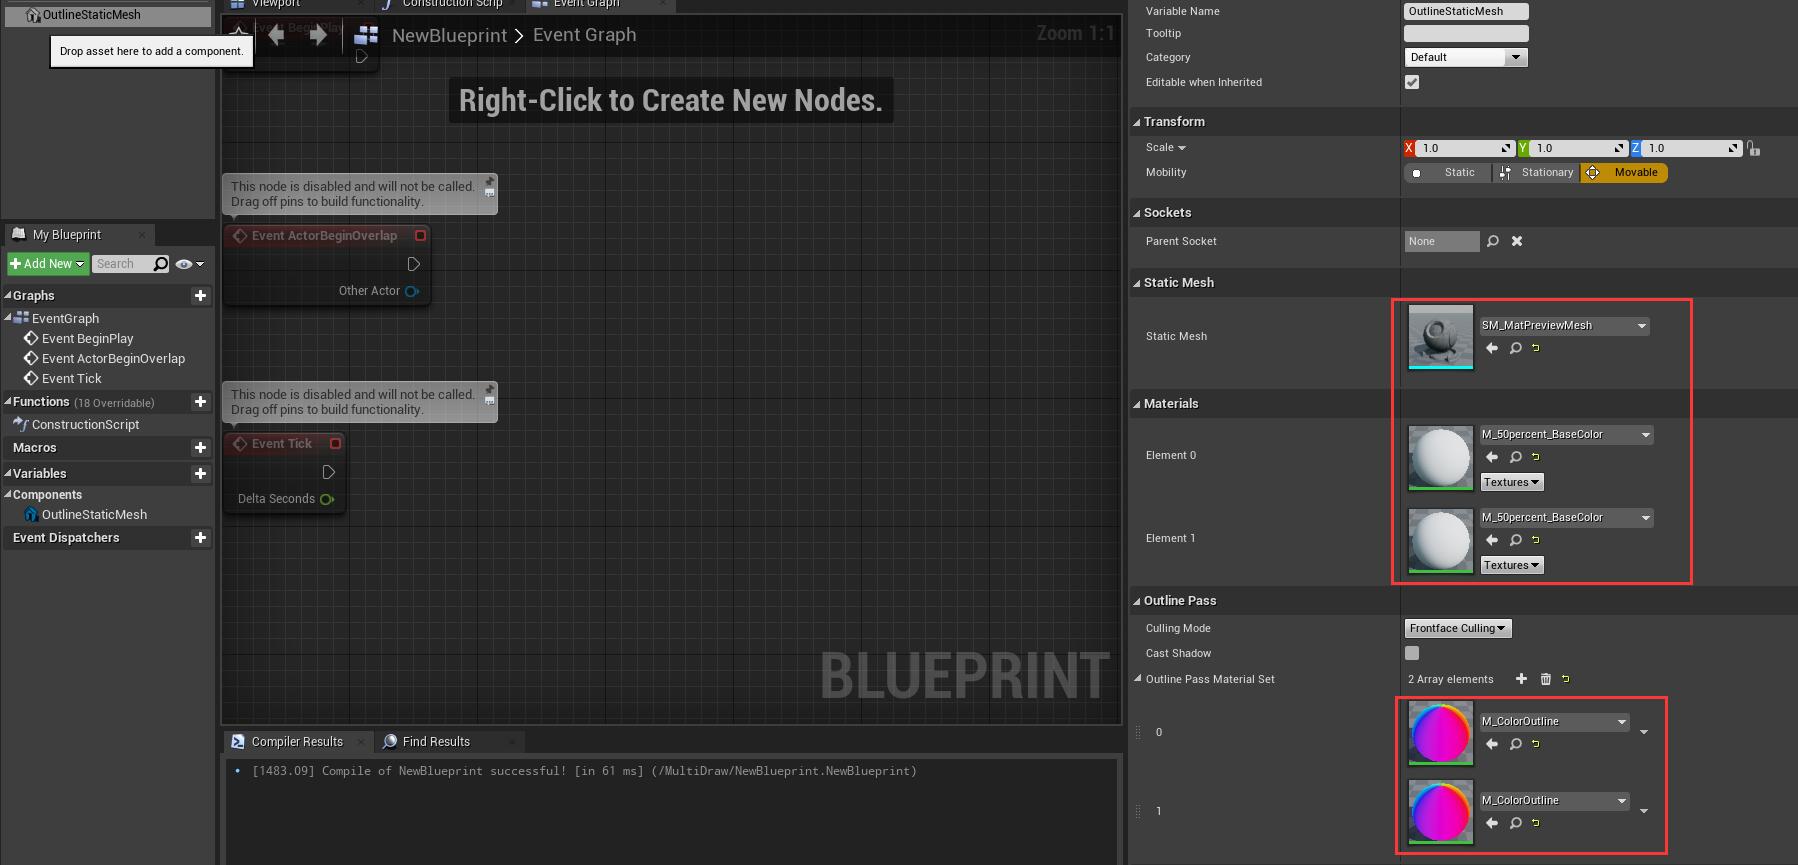Open the Category Default dropdown

[1465, 57]
